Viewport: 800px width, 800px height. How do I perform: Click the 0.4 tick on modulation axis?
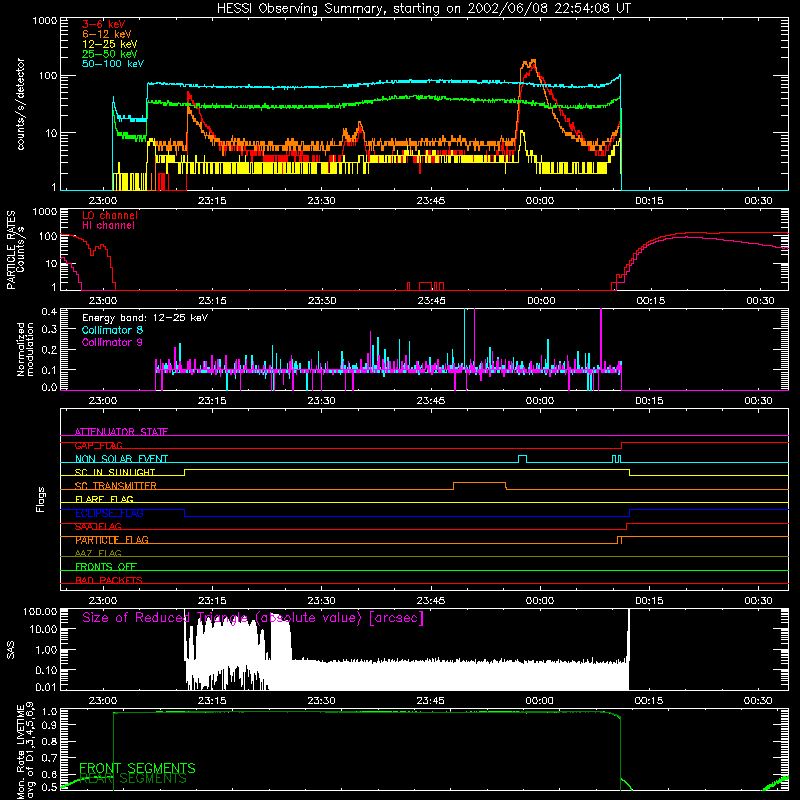point(49,312)
